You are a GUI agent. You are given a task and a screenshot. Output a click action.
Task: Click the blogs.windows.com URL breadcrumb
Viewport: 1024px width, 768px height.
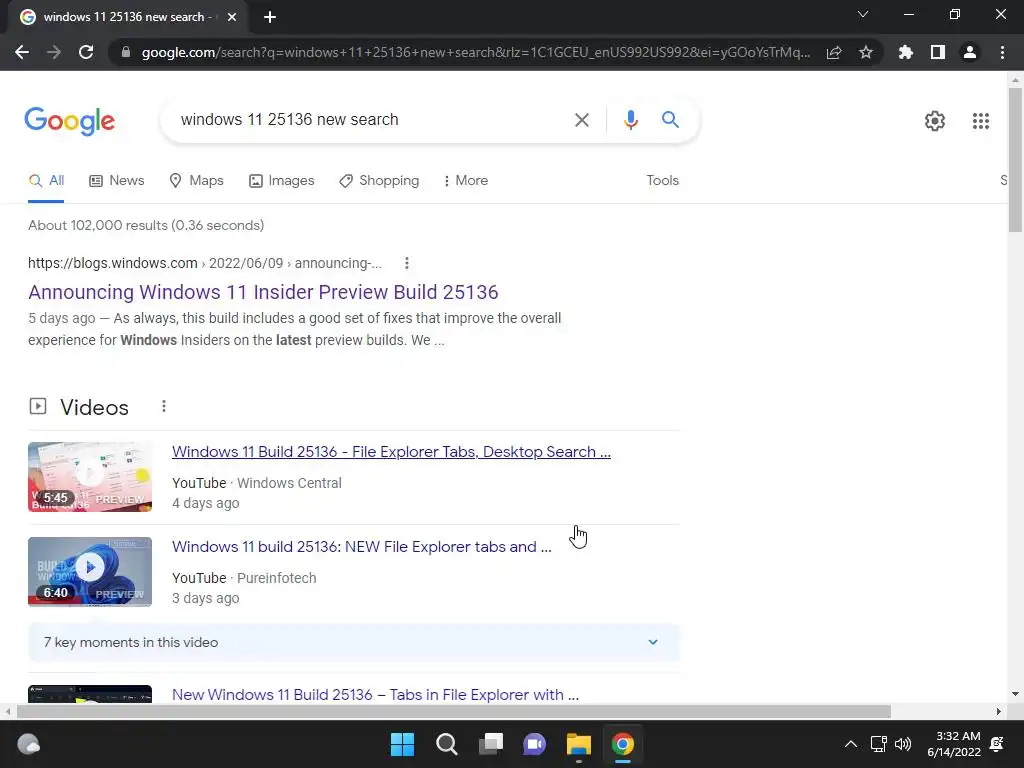point(204,263)
